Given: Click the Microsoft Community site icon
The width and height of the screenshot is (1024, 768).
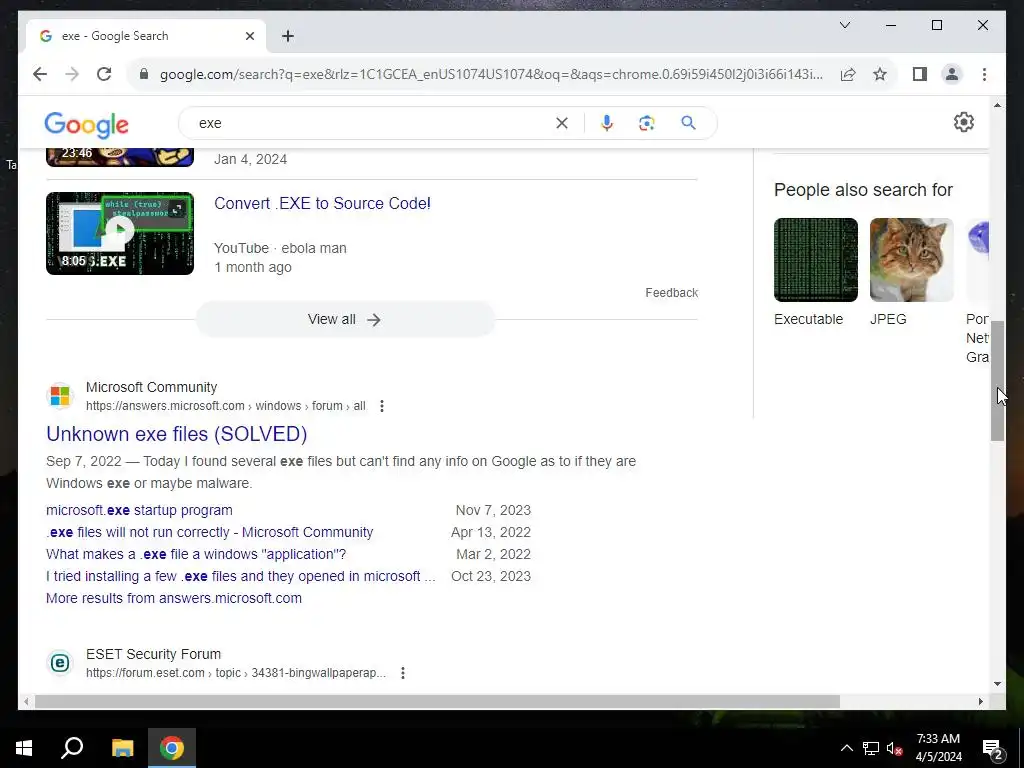Looking at the screenshot, I should (x=60, y=396).
